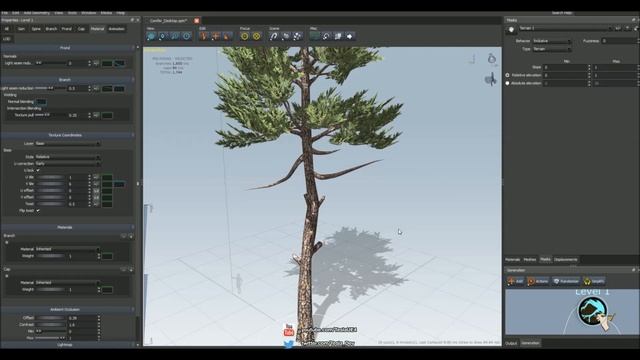Select the third Edit tool icon
The height and width of the screenshot is (360, 640).
227,36
